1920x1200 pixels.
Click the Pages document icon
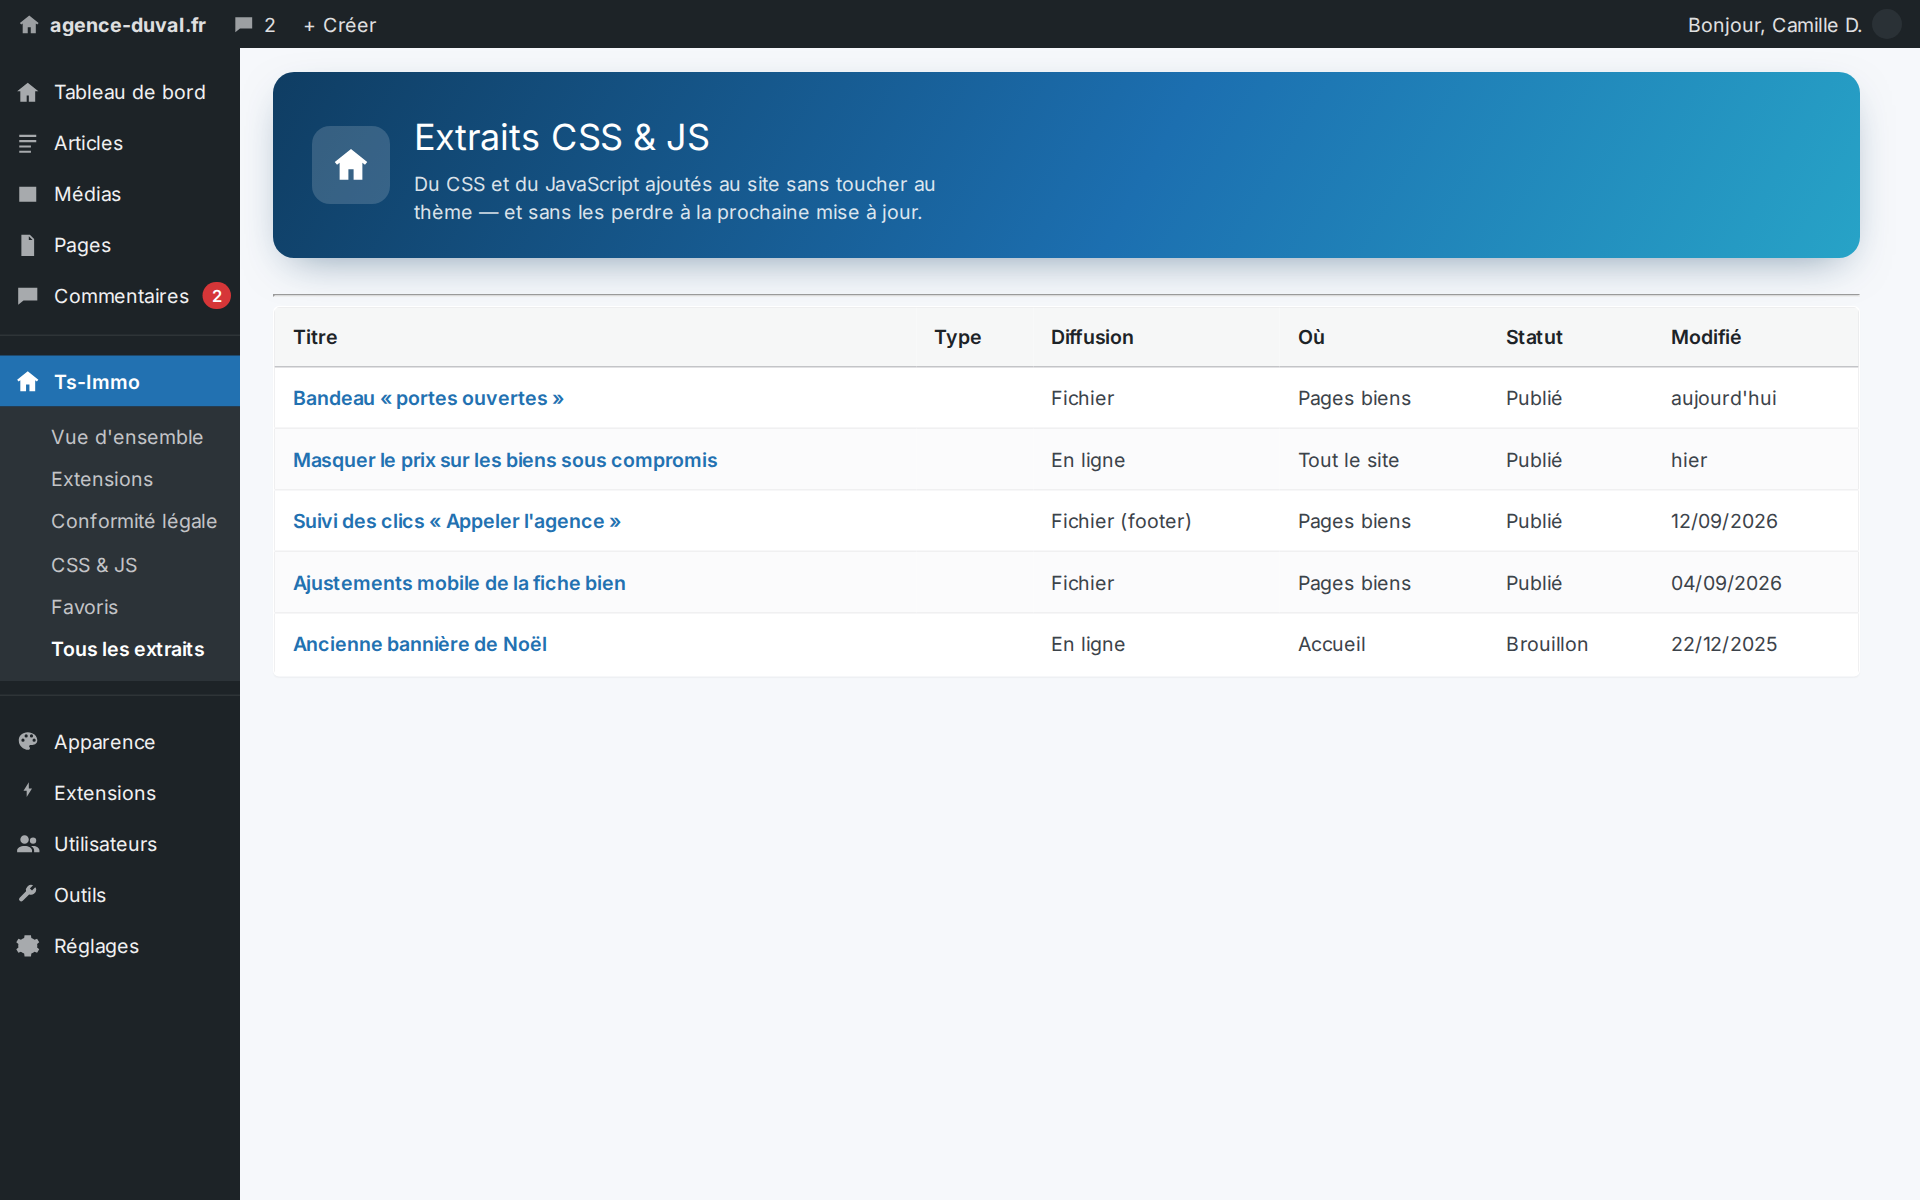pos(28,245)
